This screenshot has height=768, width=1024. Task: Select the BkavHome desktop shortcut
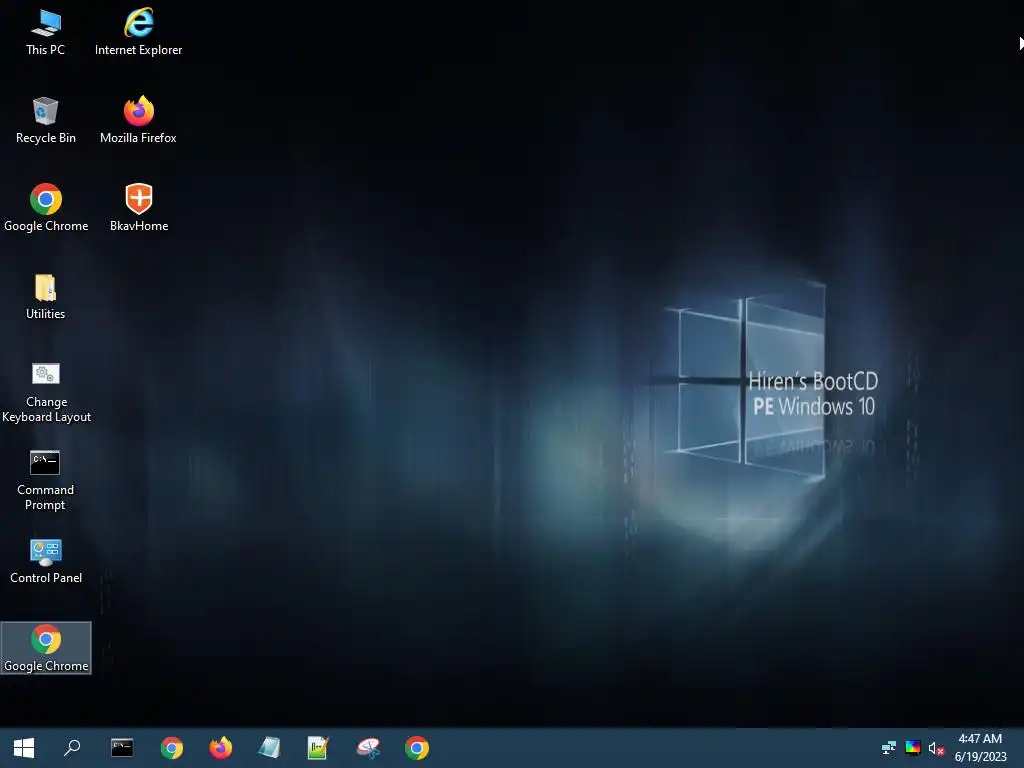click(x=139, y=208)
